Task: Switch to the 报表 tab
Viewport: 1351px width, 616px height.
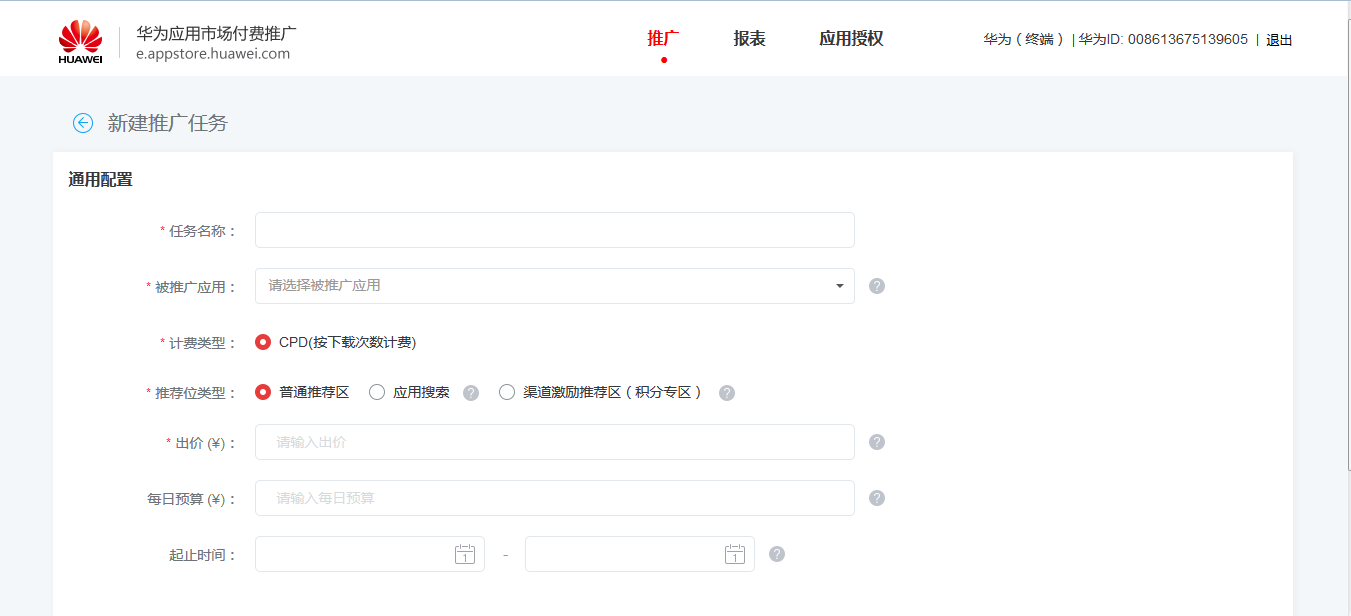Action: click(749, 38)
